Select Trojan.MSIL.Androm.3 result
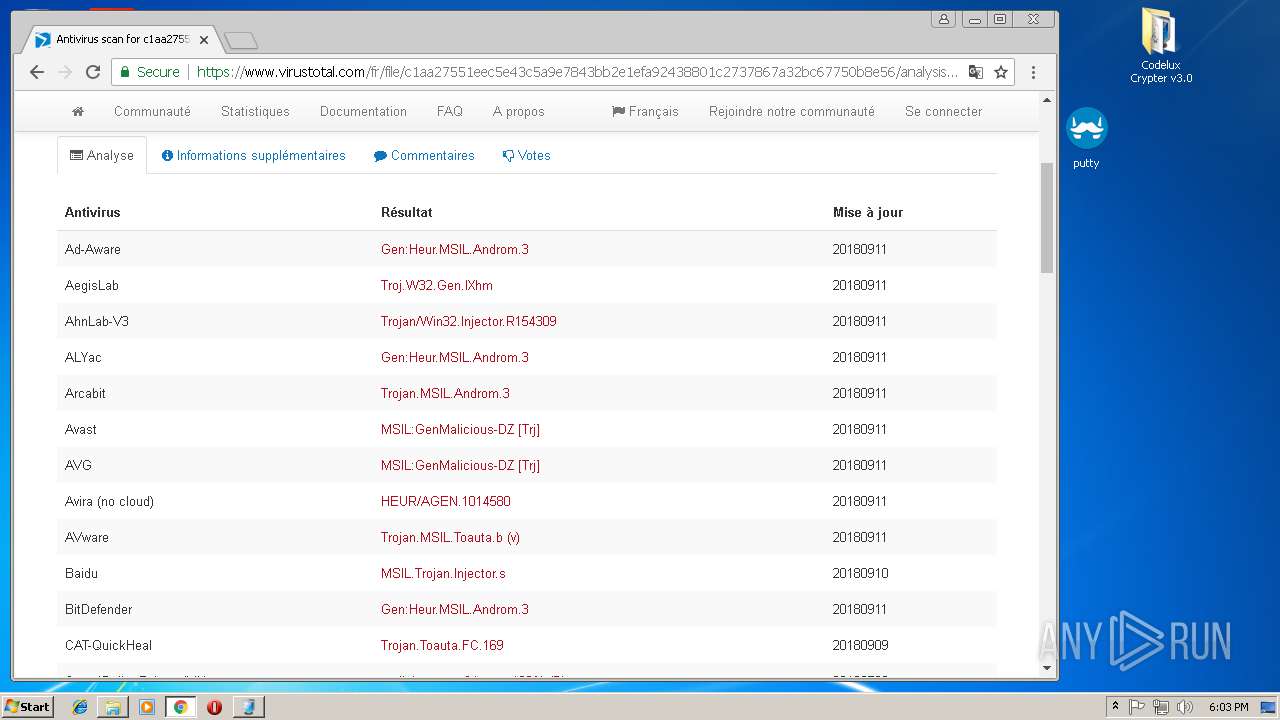Screen dimensions: 1280x720 click(445, 393)
